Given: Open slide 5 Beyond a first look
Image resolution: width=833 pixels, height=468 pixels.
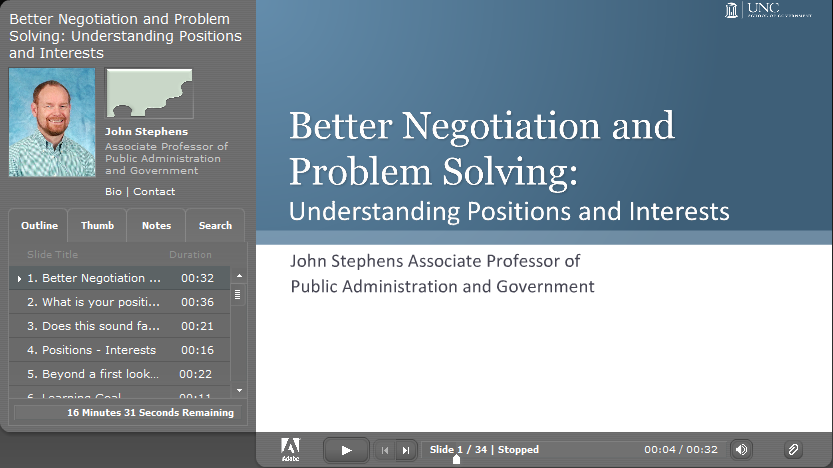Looking at the screenshot, I should (x=120, y=374).
